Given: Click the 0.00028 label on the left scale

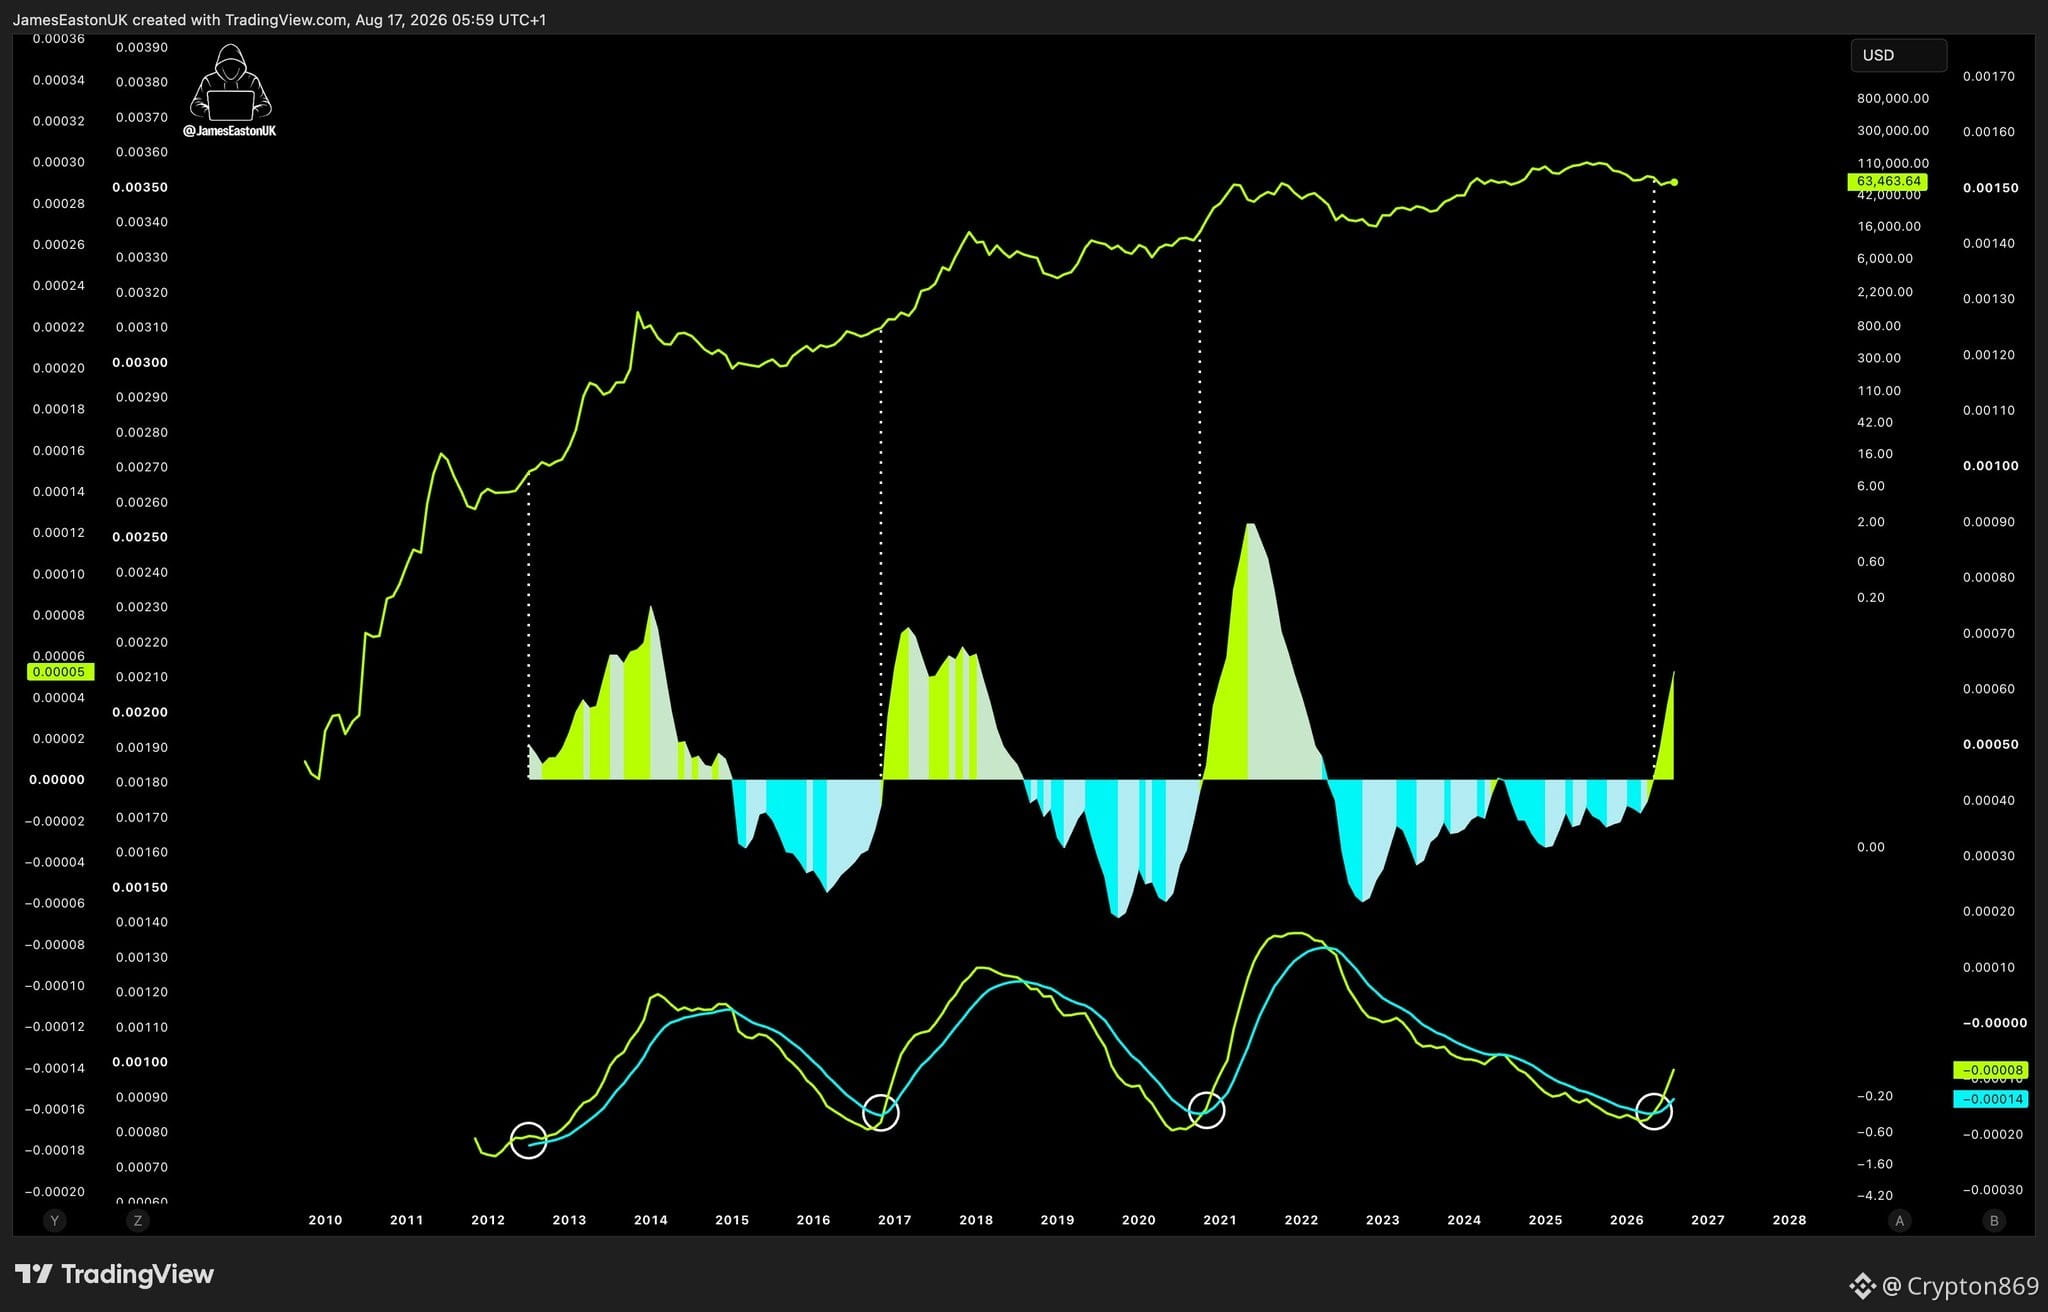Looking at the screenshot, I should tap(59, 203).
